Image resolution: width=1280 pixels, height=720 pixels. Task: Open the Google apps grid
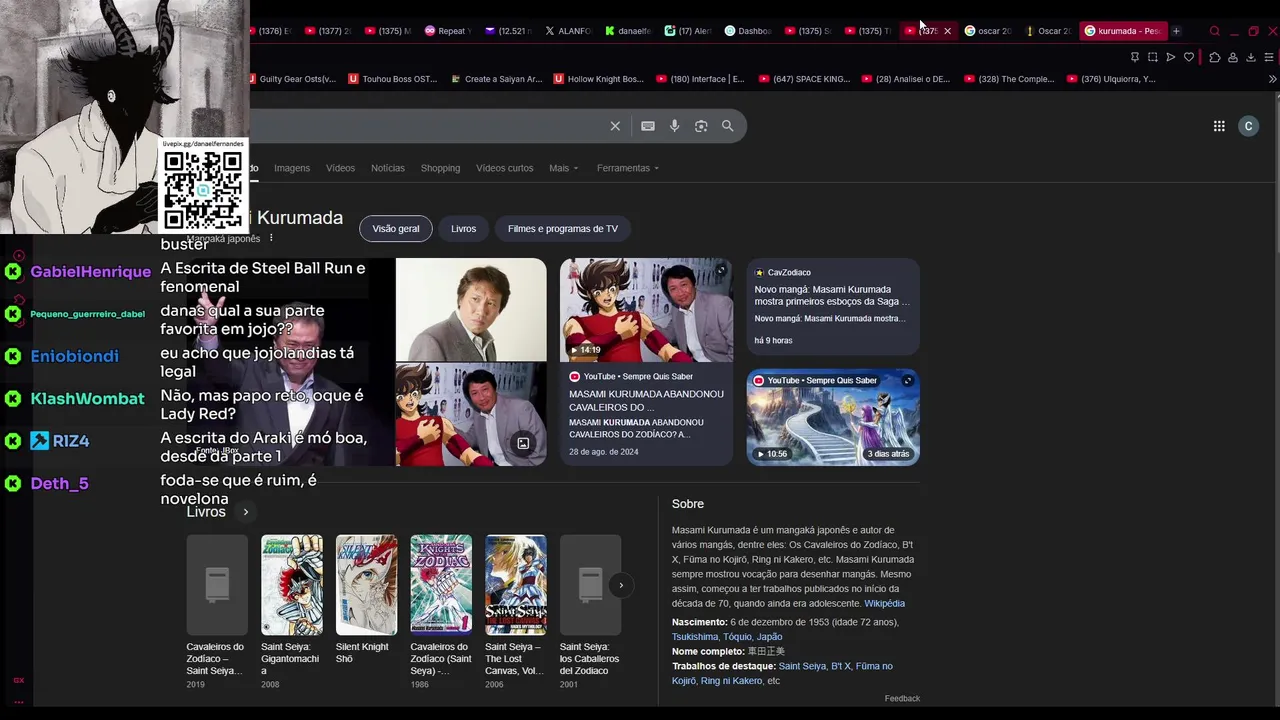coord(1219,126)
